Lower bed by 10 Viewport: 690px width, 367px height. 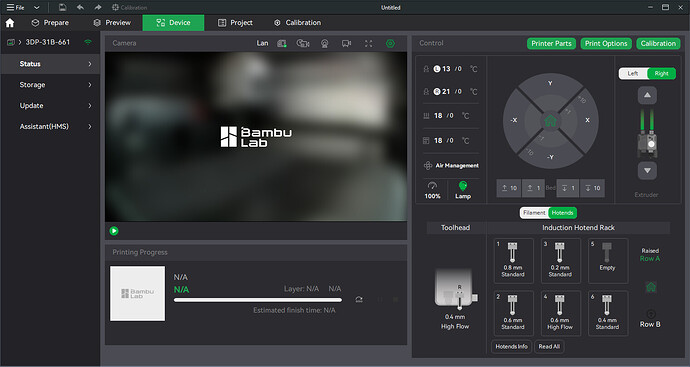click(x=592, y=188)
